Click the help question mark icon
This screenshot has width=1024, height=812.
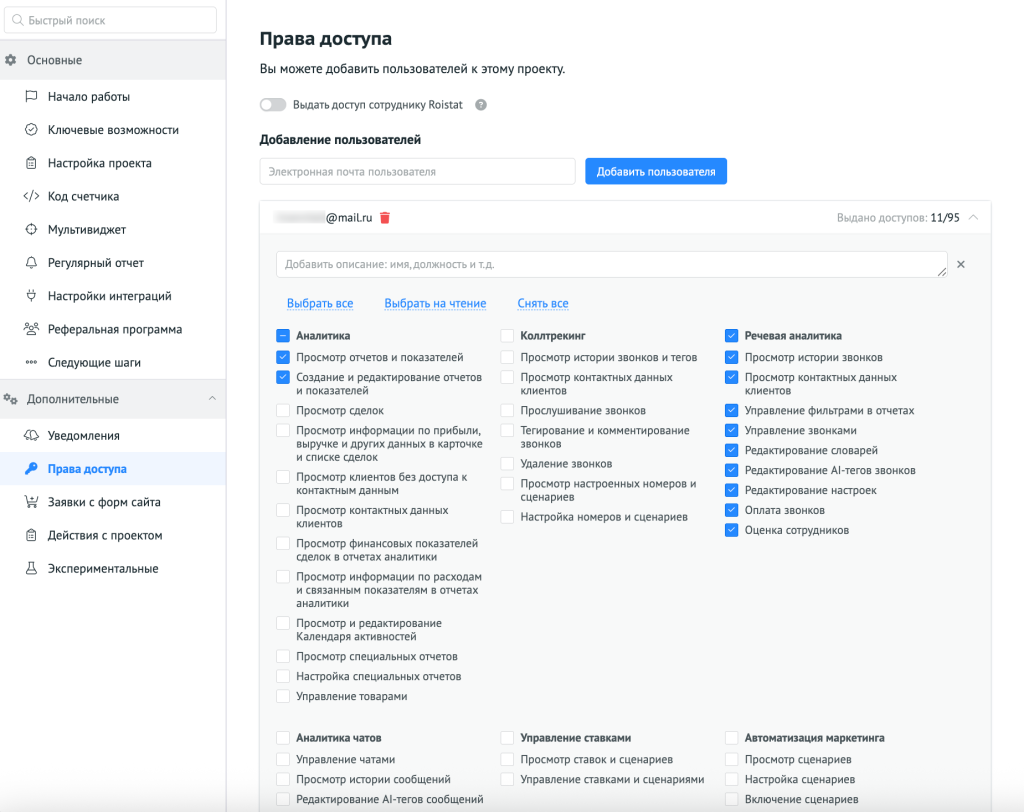(x=481, y=105)
